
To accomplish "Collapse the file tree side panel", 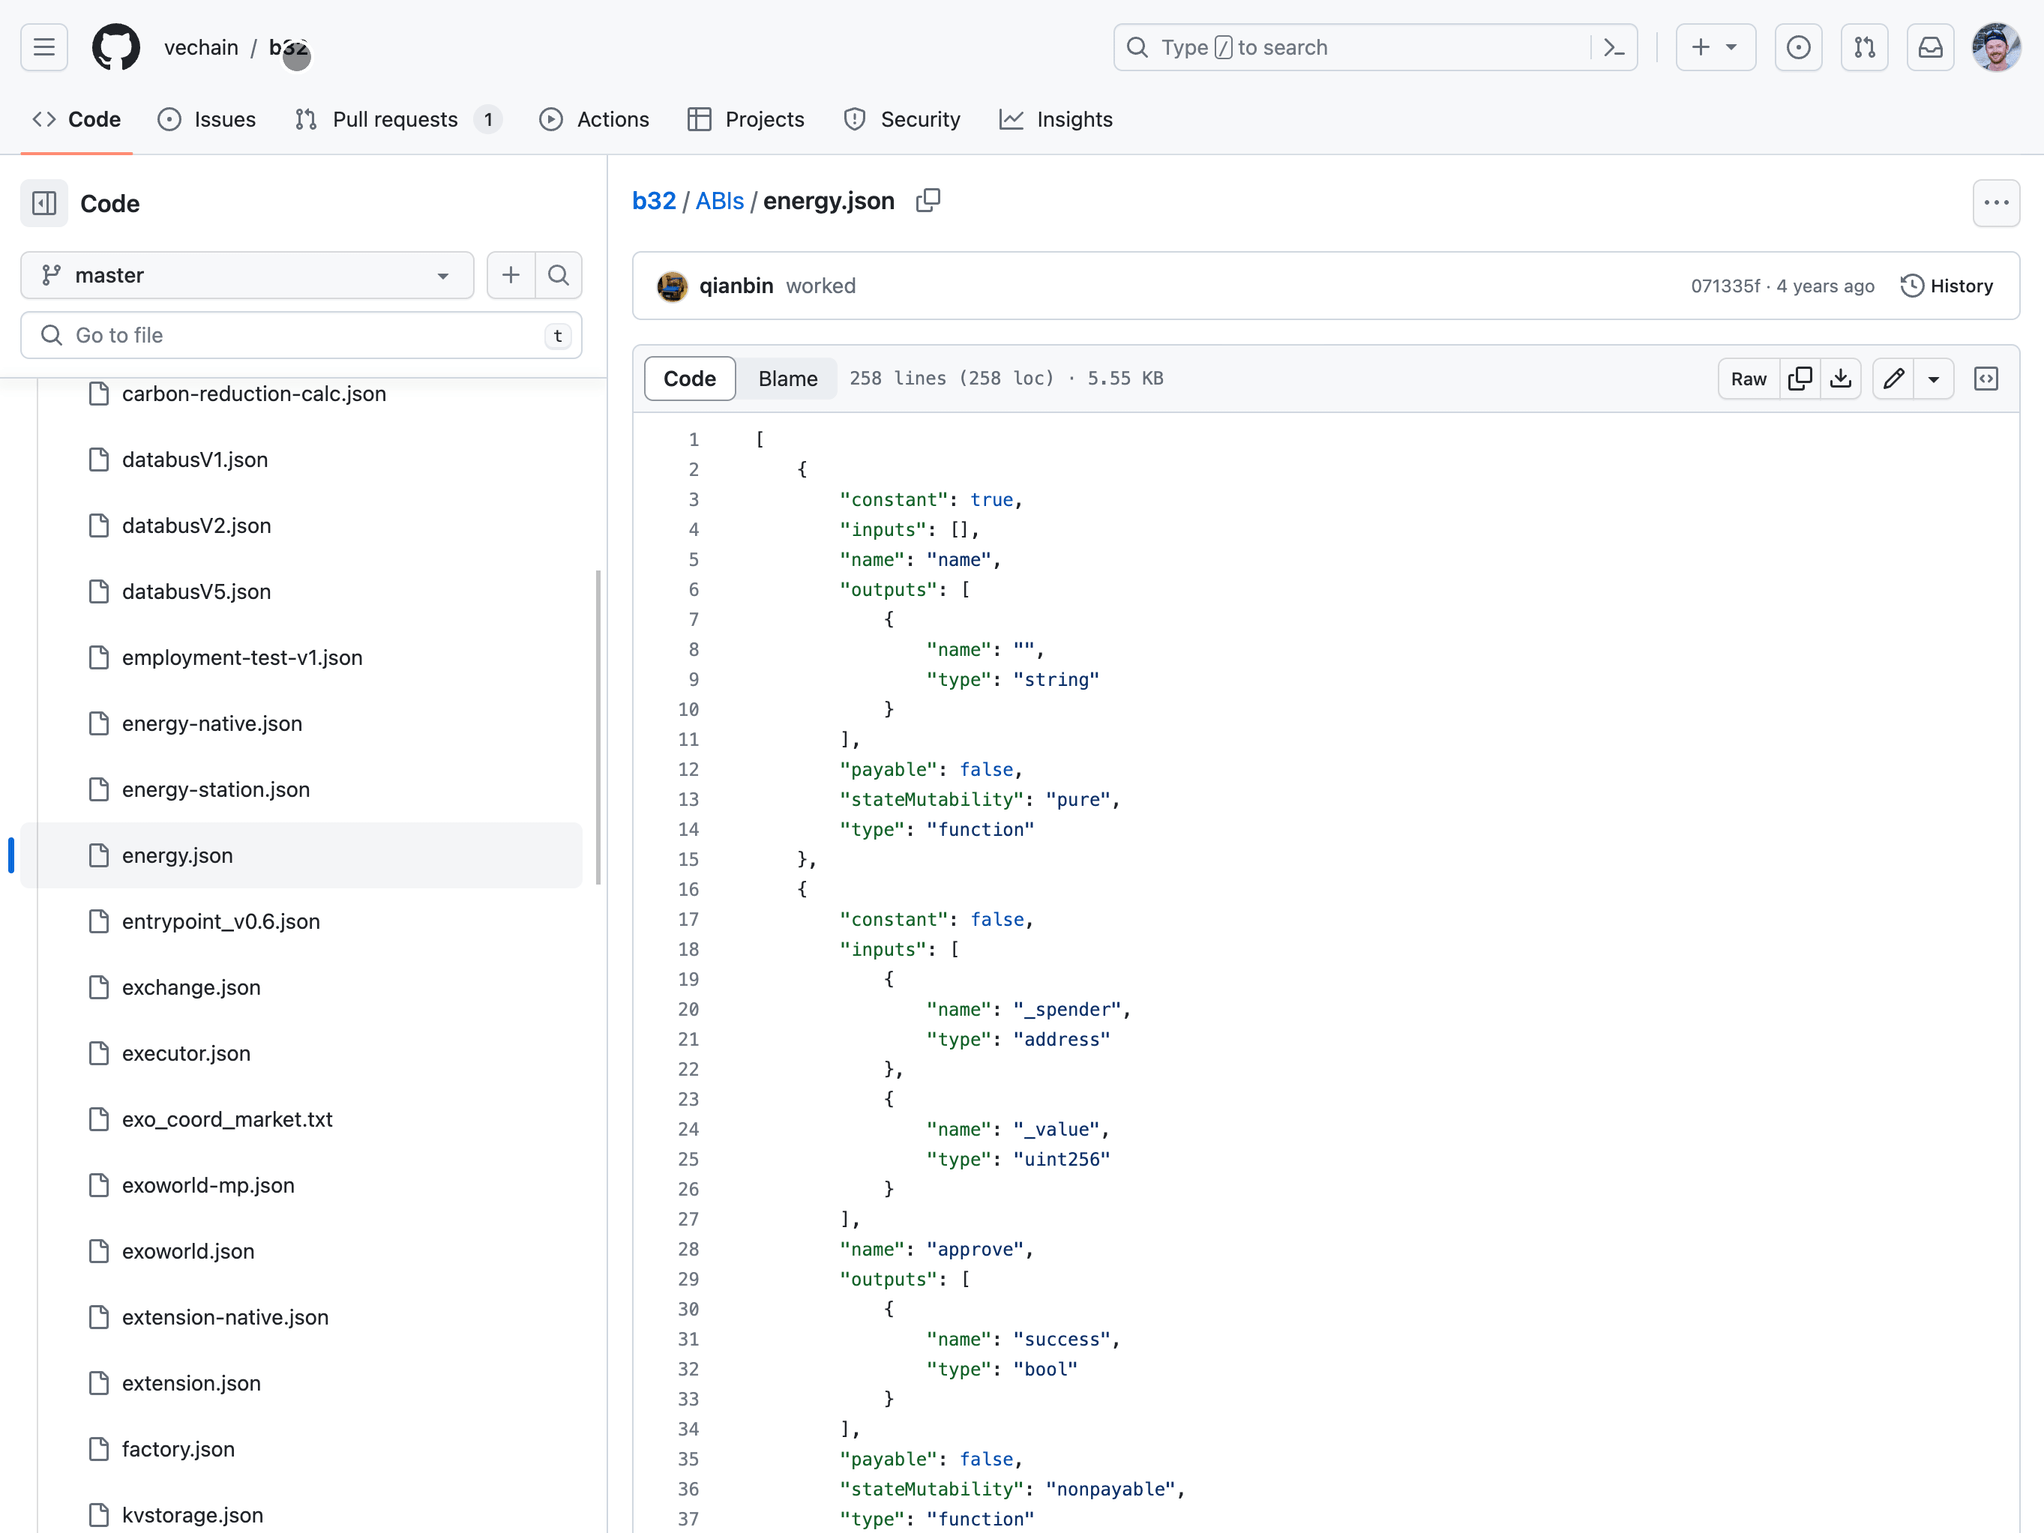I will coord(44,204).
